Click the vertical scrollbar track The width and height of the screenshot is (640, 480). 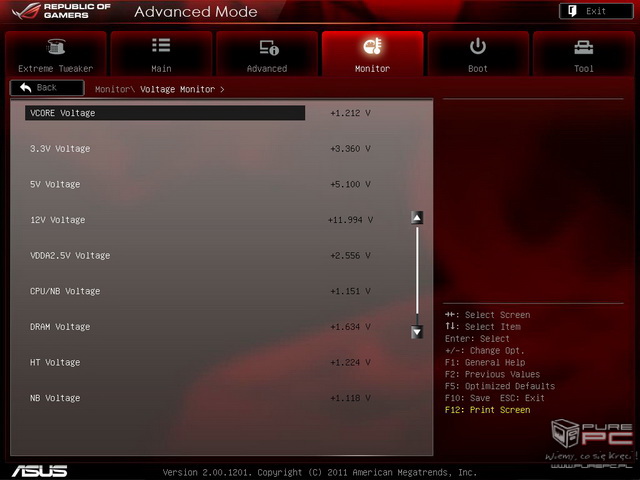pos(417,275)
